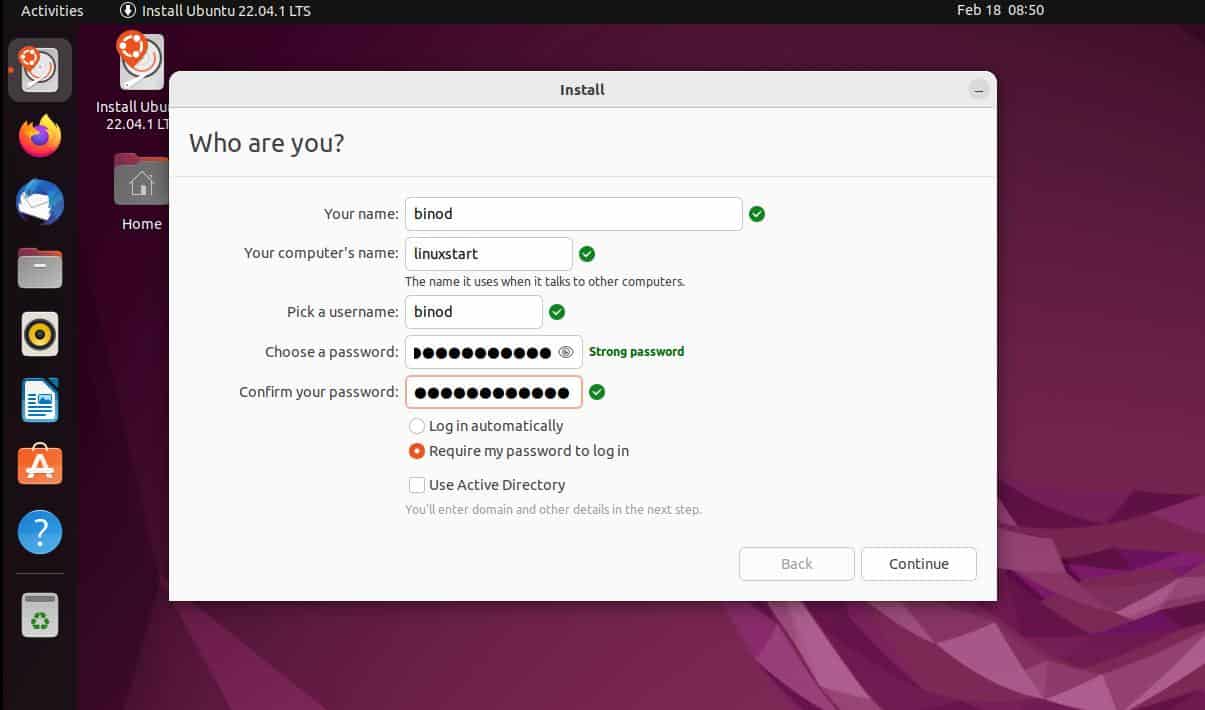Open the clock showing Feb 18 08:50

[x=1000, y=11]
